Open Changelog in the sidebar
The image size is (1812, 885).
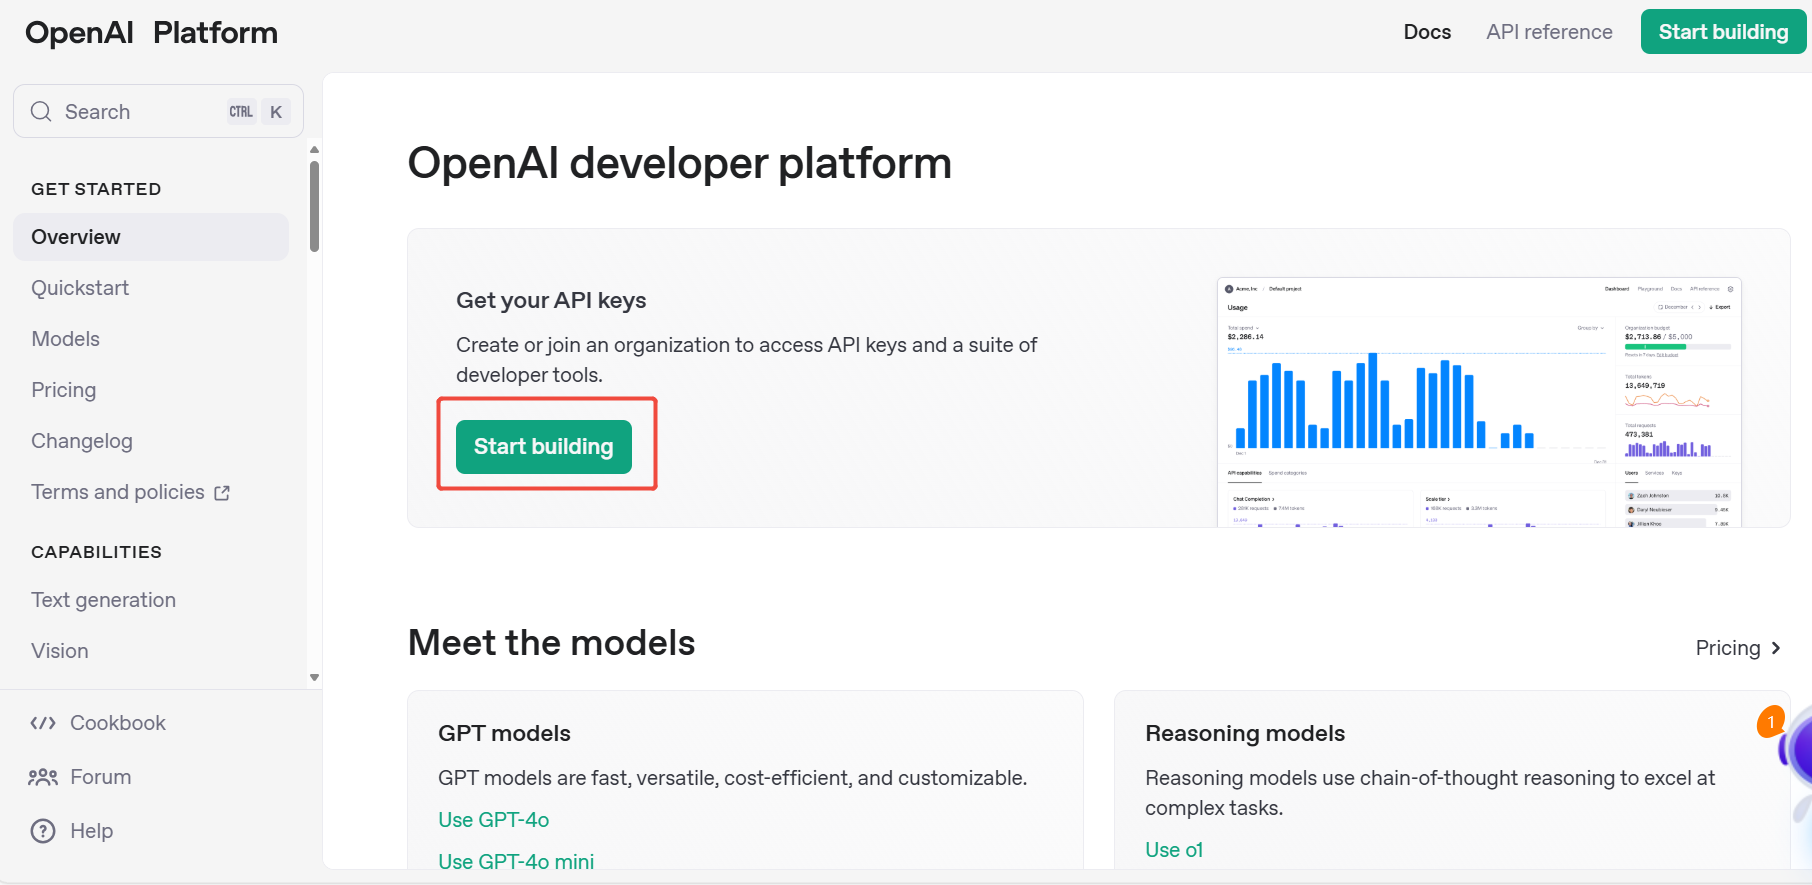pyautogui.click(x=82, y=441)
